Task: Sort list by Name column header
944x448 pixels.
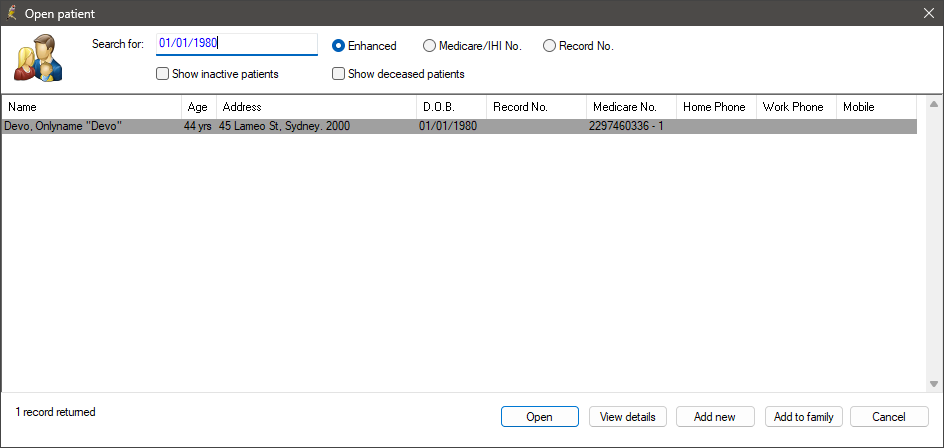Action: 92,107
